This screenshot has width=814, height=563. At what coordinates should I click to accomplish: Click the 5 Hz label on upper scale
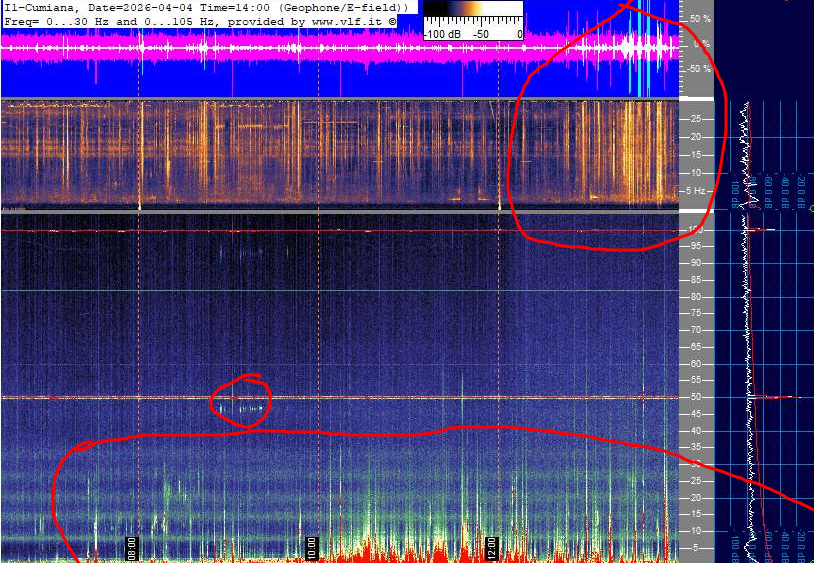pos(698,190)
